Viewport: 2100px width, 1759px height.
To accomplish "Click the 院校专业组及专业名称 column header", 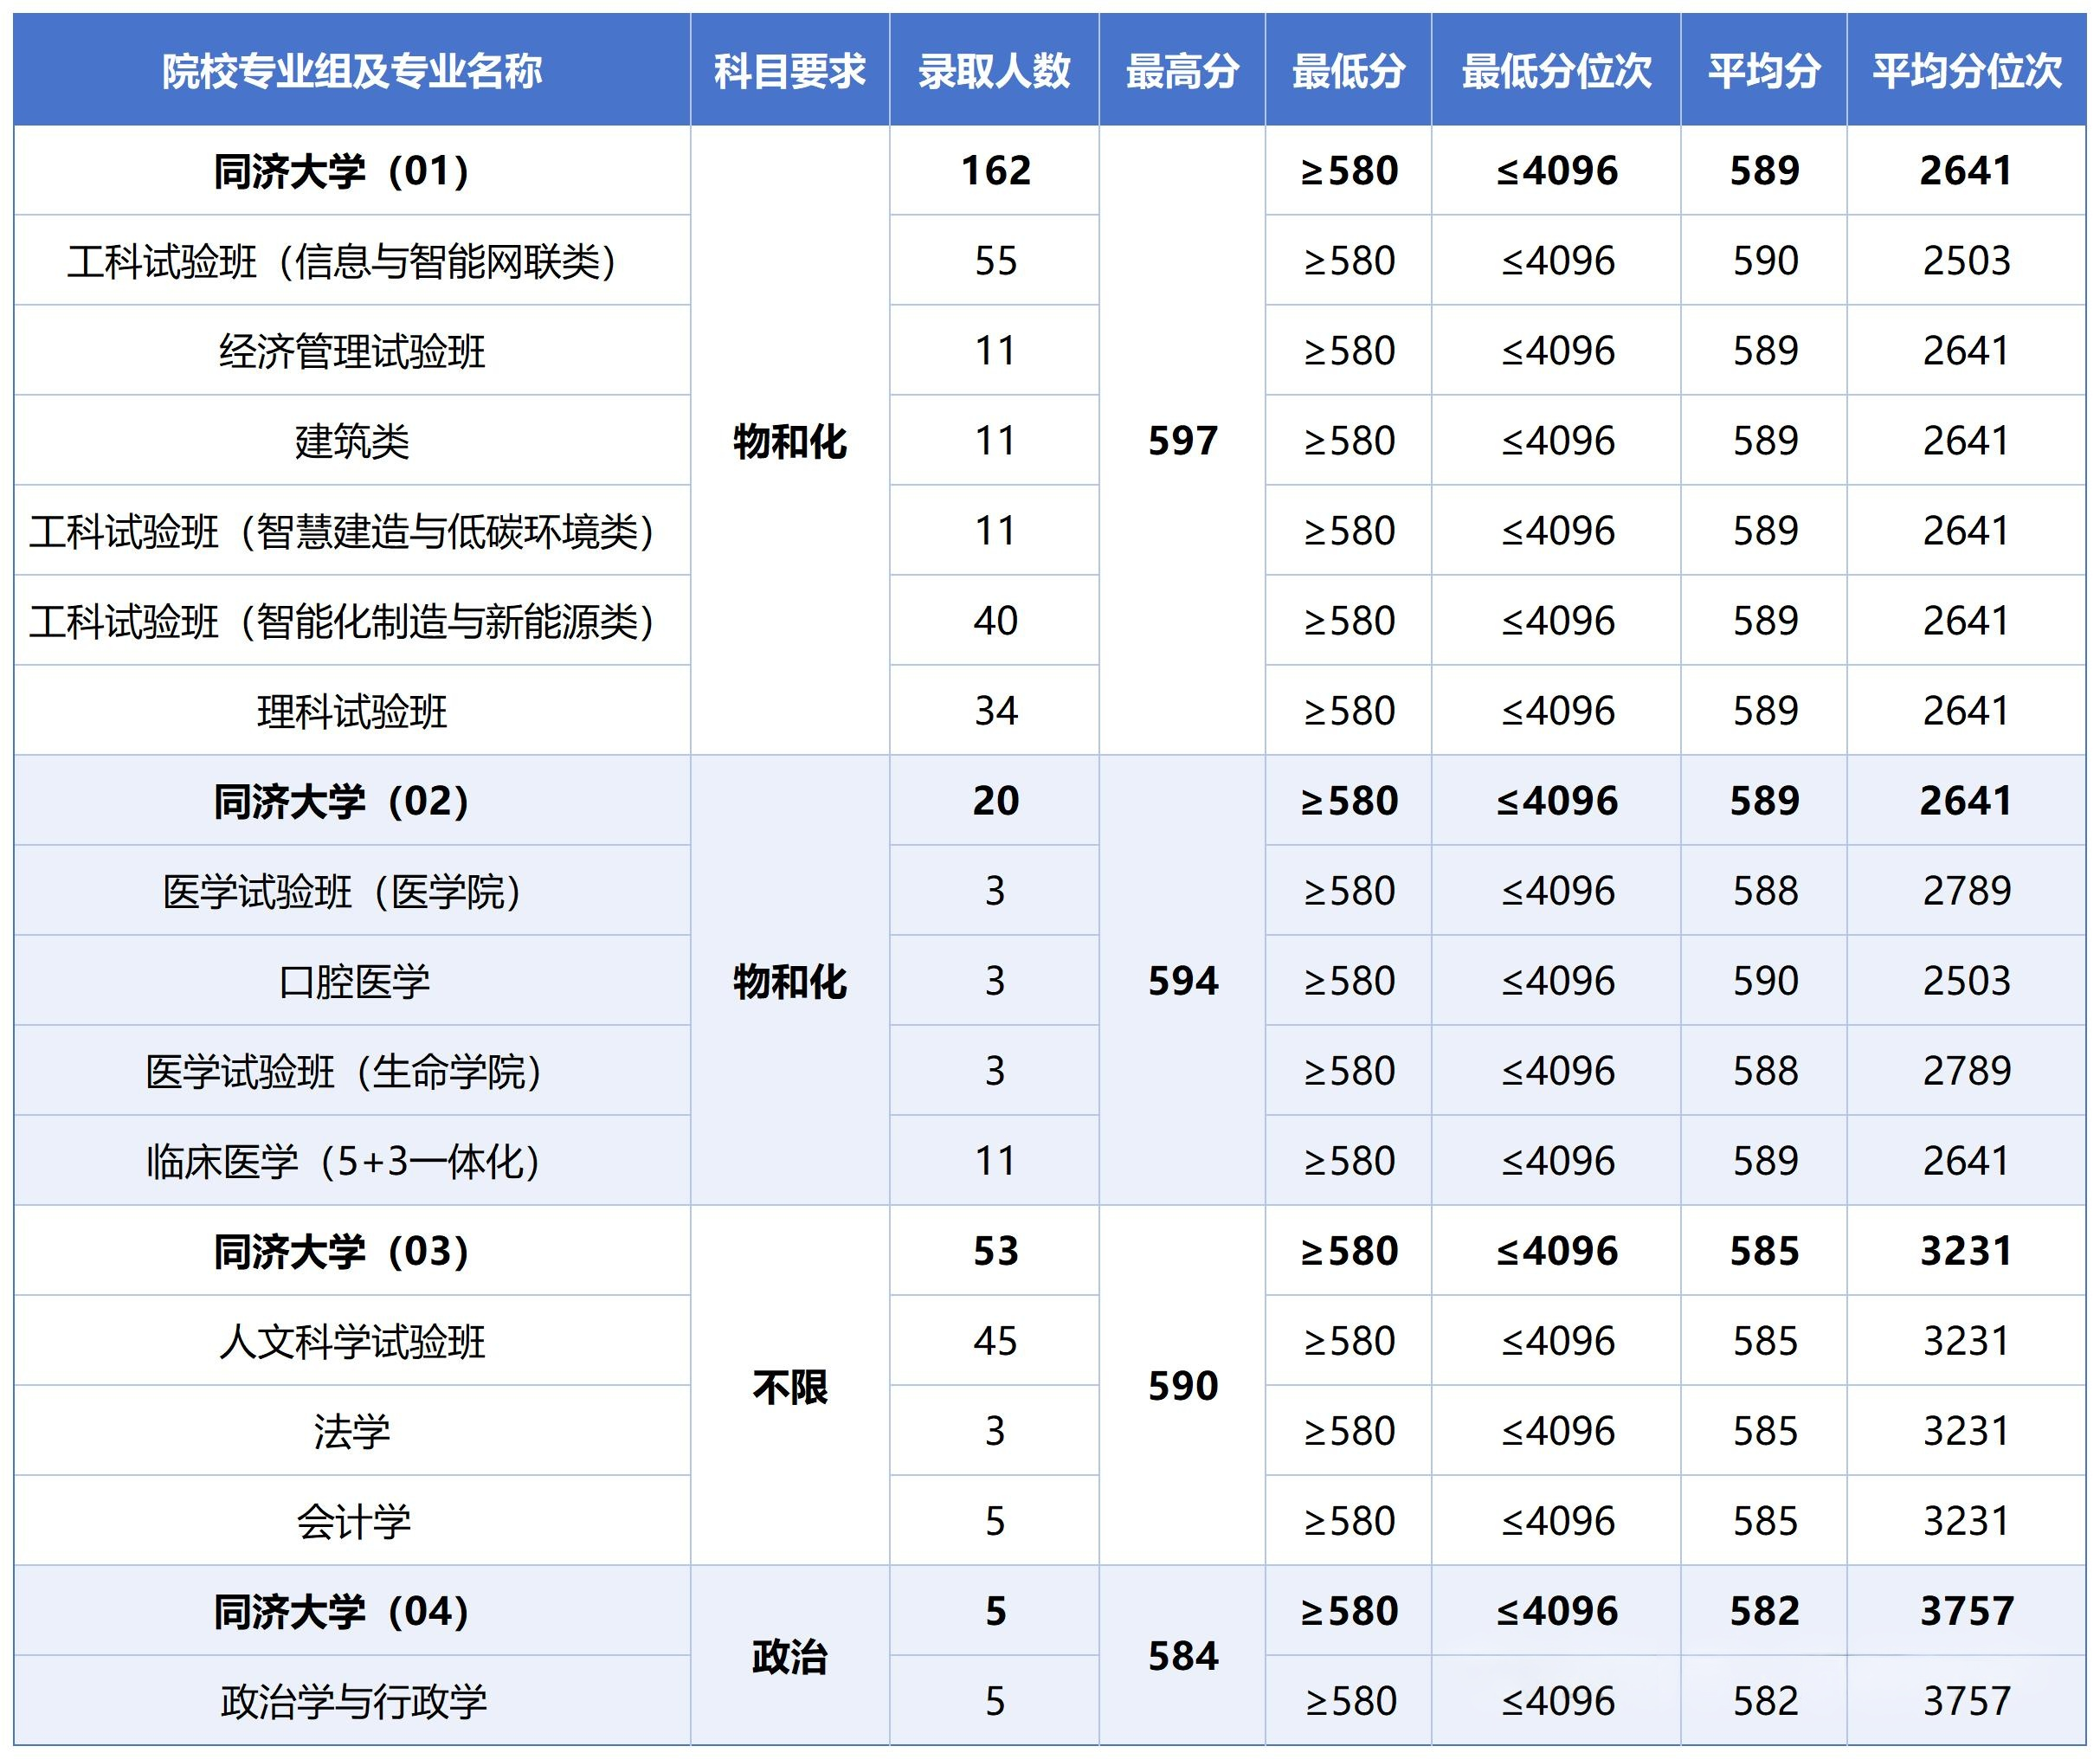I will (350, 72).
